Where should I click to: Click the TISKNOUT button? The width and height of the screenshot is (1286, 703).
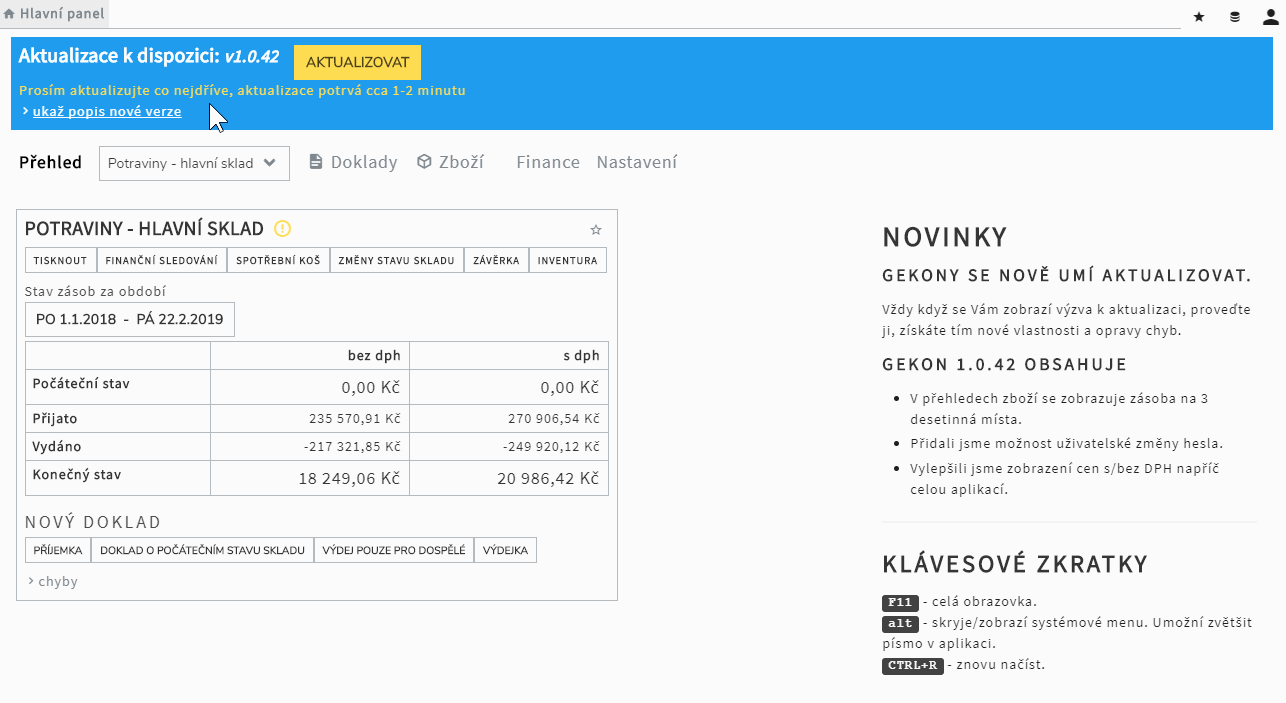pos(61,260)
